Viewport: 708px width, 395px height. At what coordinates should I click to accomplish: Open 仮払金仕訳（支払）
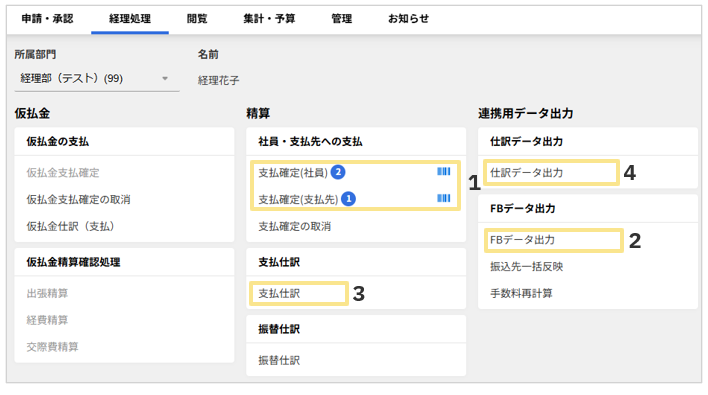pos(70,226)
